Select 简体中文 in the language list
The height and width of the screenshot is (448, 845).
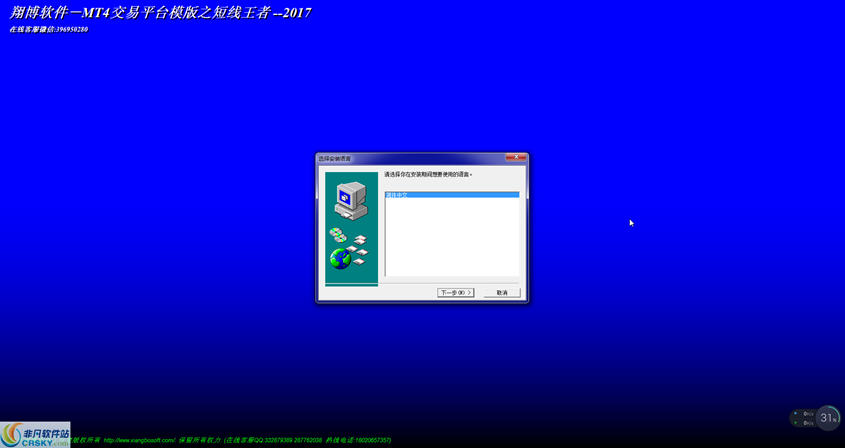(x=452, y=195)
